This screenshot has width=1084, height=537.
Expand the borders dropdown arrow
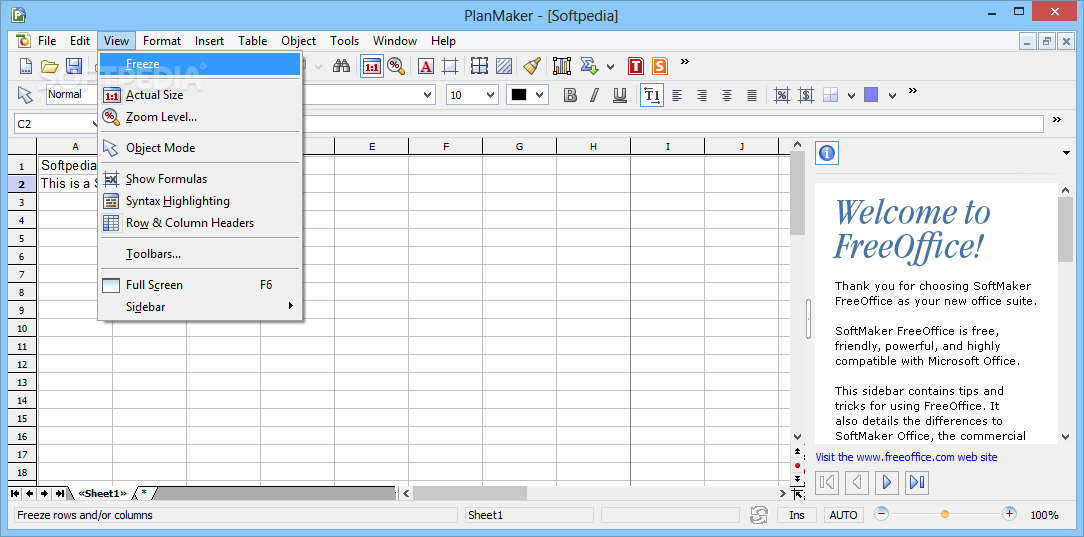[852, 95]
